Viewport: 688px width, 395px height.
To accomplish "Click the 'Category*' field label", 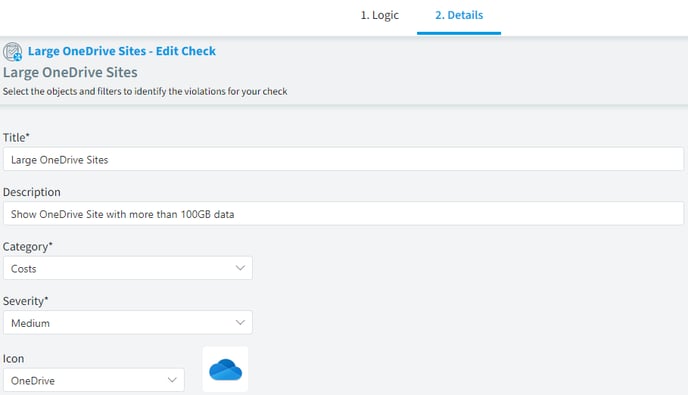I will pos(27,247).
